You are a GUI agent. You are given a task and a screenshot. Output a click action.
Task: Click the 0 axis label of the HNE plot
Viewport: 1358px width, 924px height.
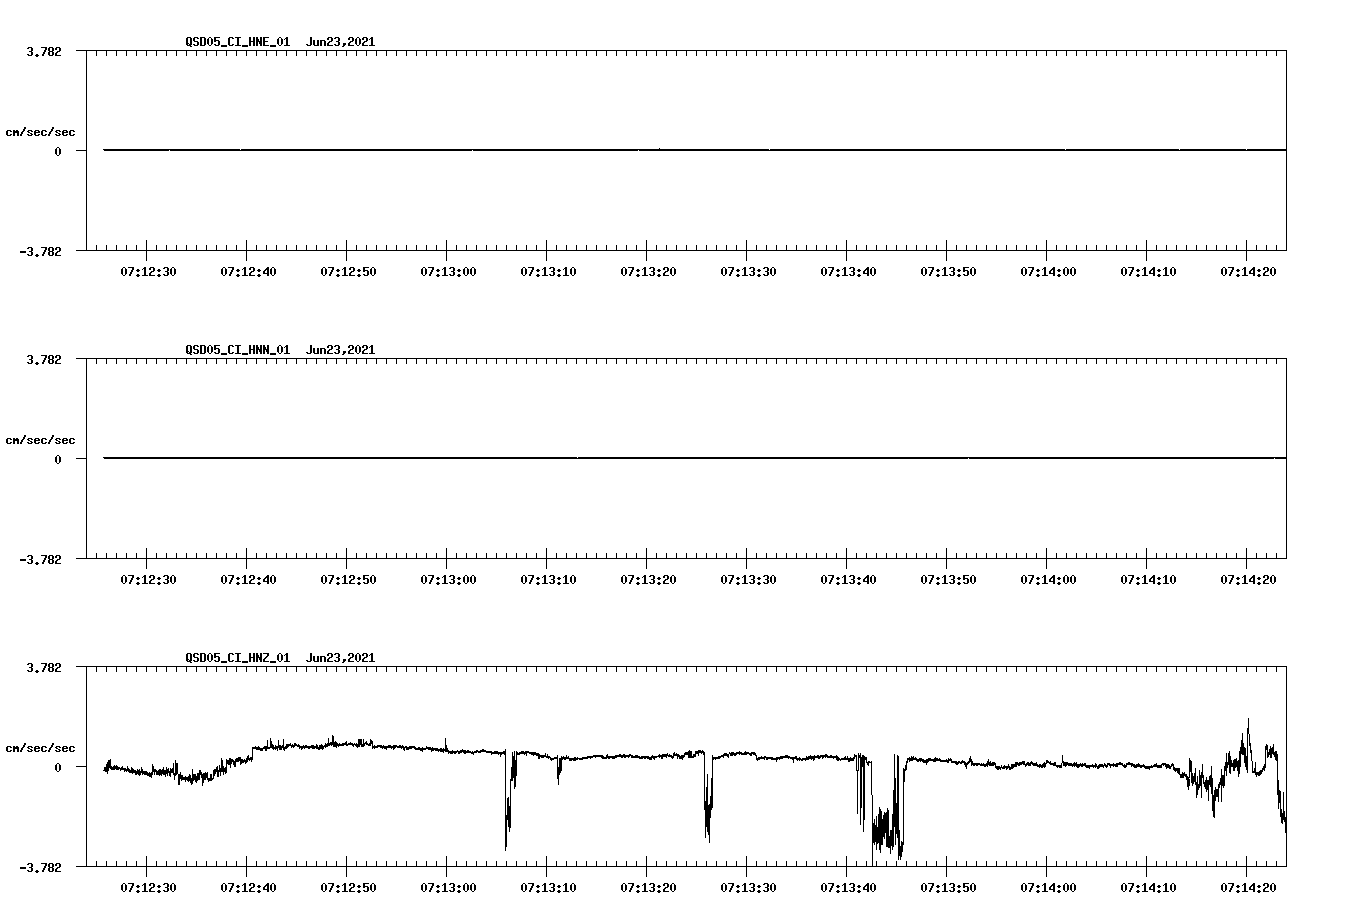(58, 152)
